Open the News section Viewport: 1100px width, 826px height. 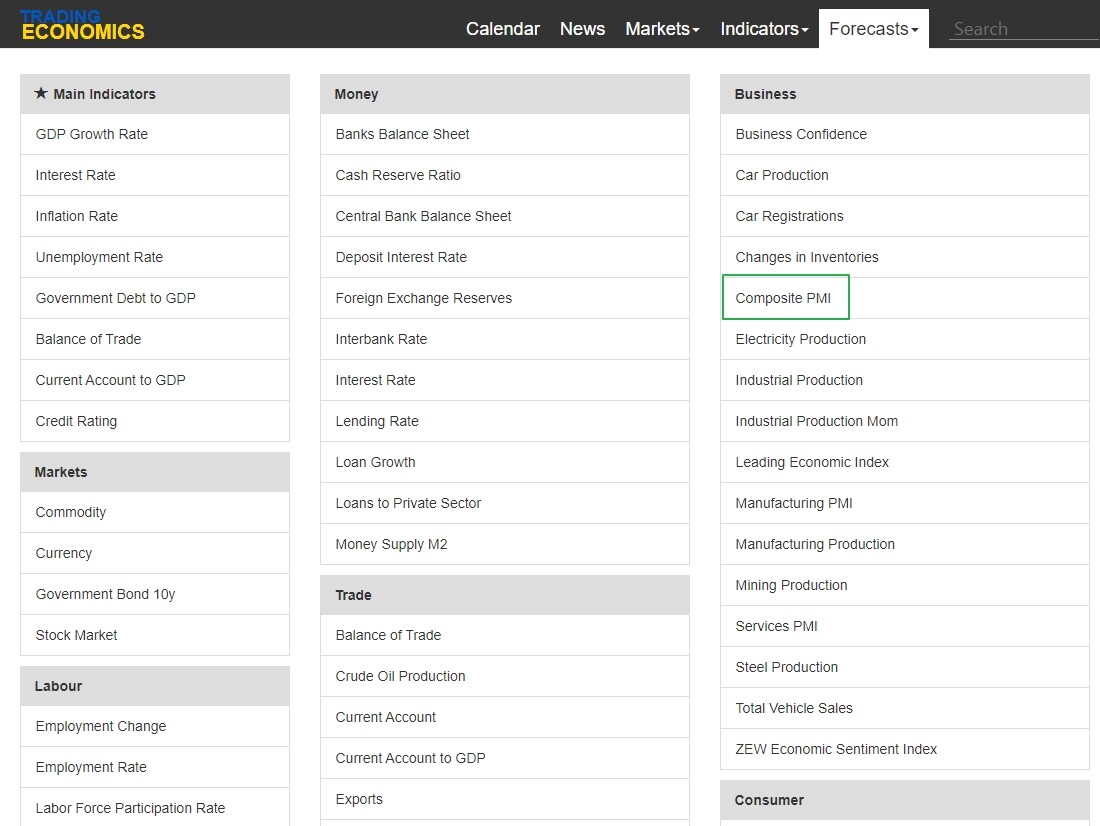[x=582, y=29]
